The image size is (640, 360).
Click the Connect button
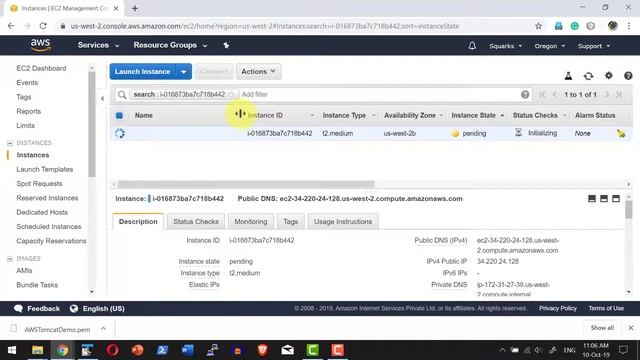coord(214,71)
